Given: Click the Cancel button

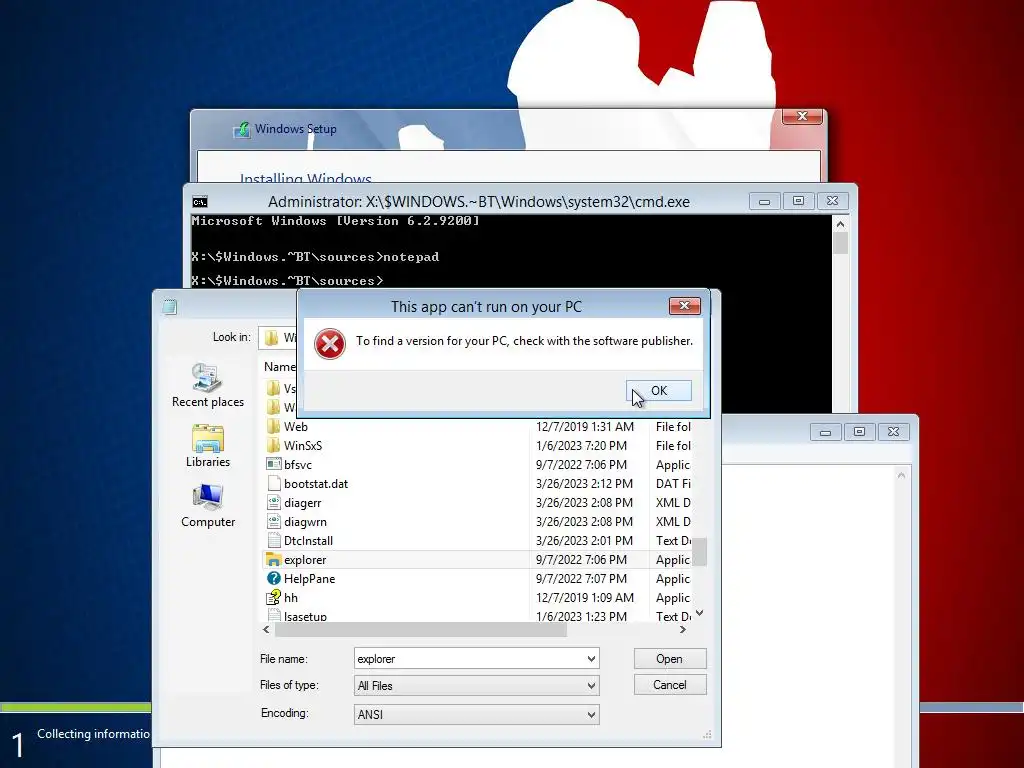Looking at the screenshot, I should click(669, 684).
